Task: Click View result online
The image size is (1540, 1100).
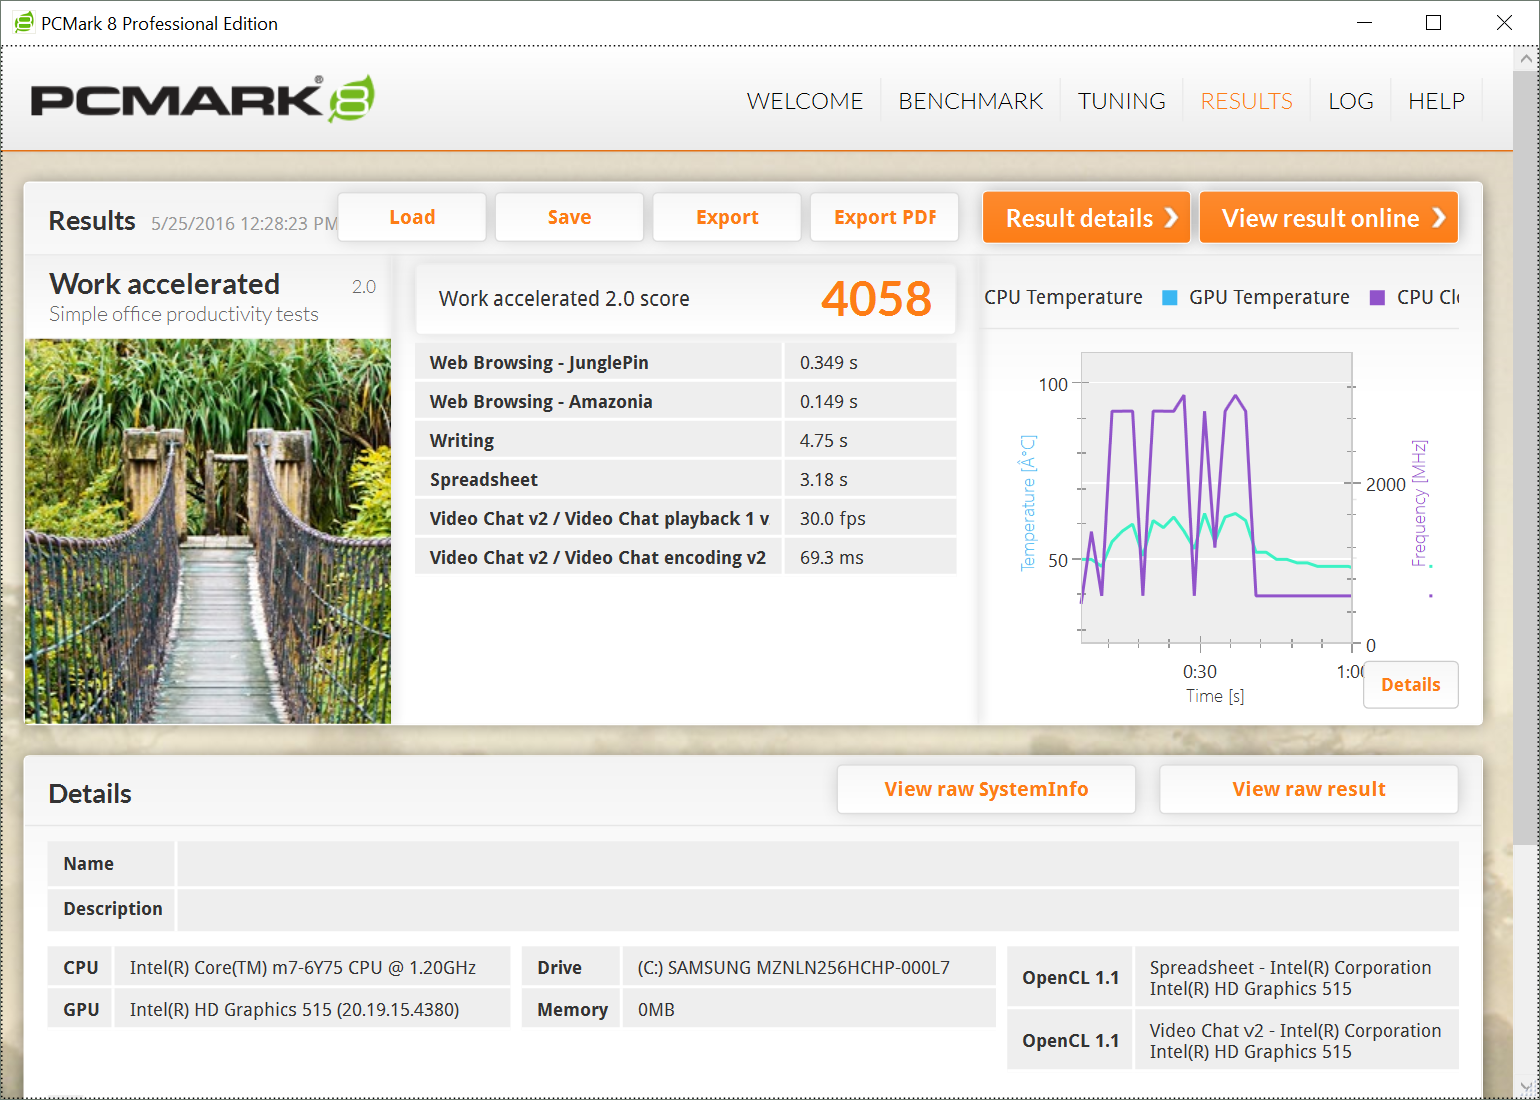Action: (x=1329, y=217)
